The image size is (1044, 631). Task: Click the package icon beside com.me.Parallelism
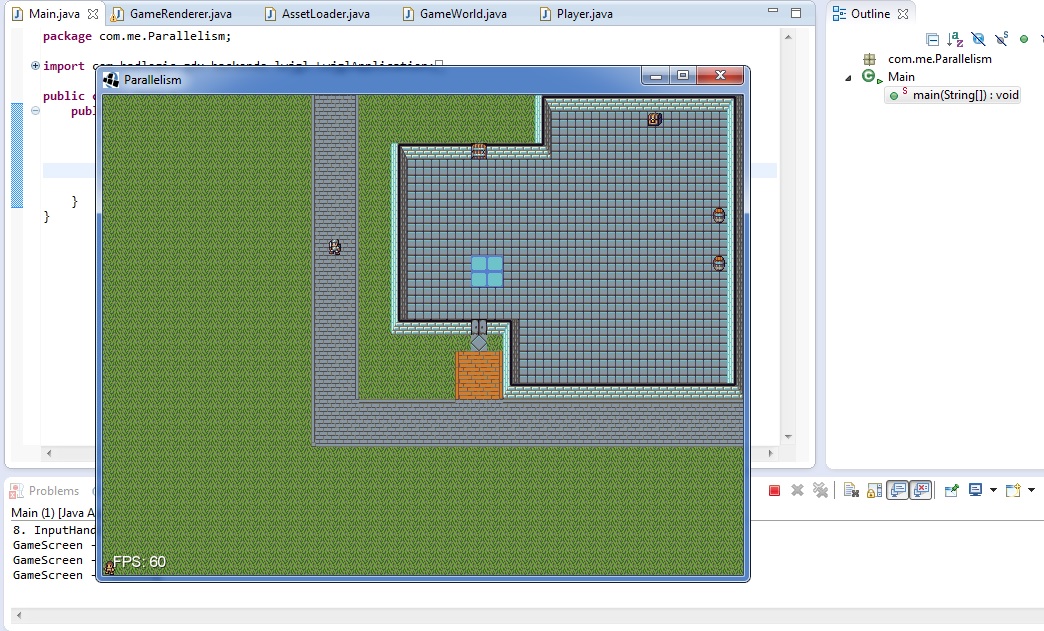click(869, 59)
